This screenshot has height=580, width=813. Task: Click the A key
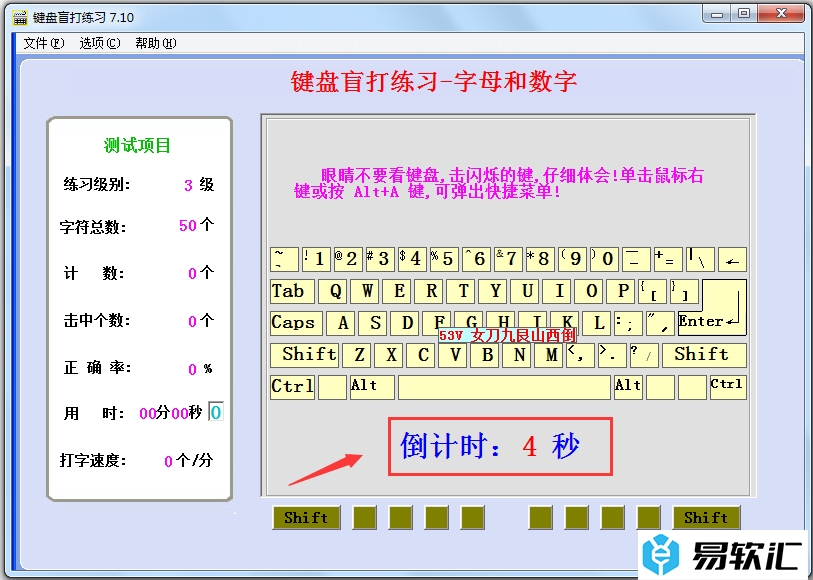[341, 323]
